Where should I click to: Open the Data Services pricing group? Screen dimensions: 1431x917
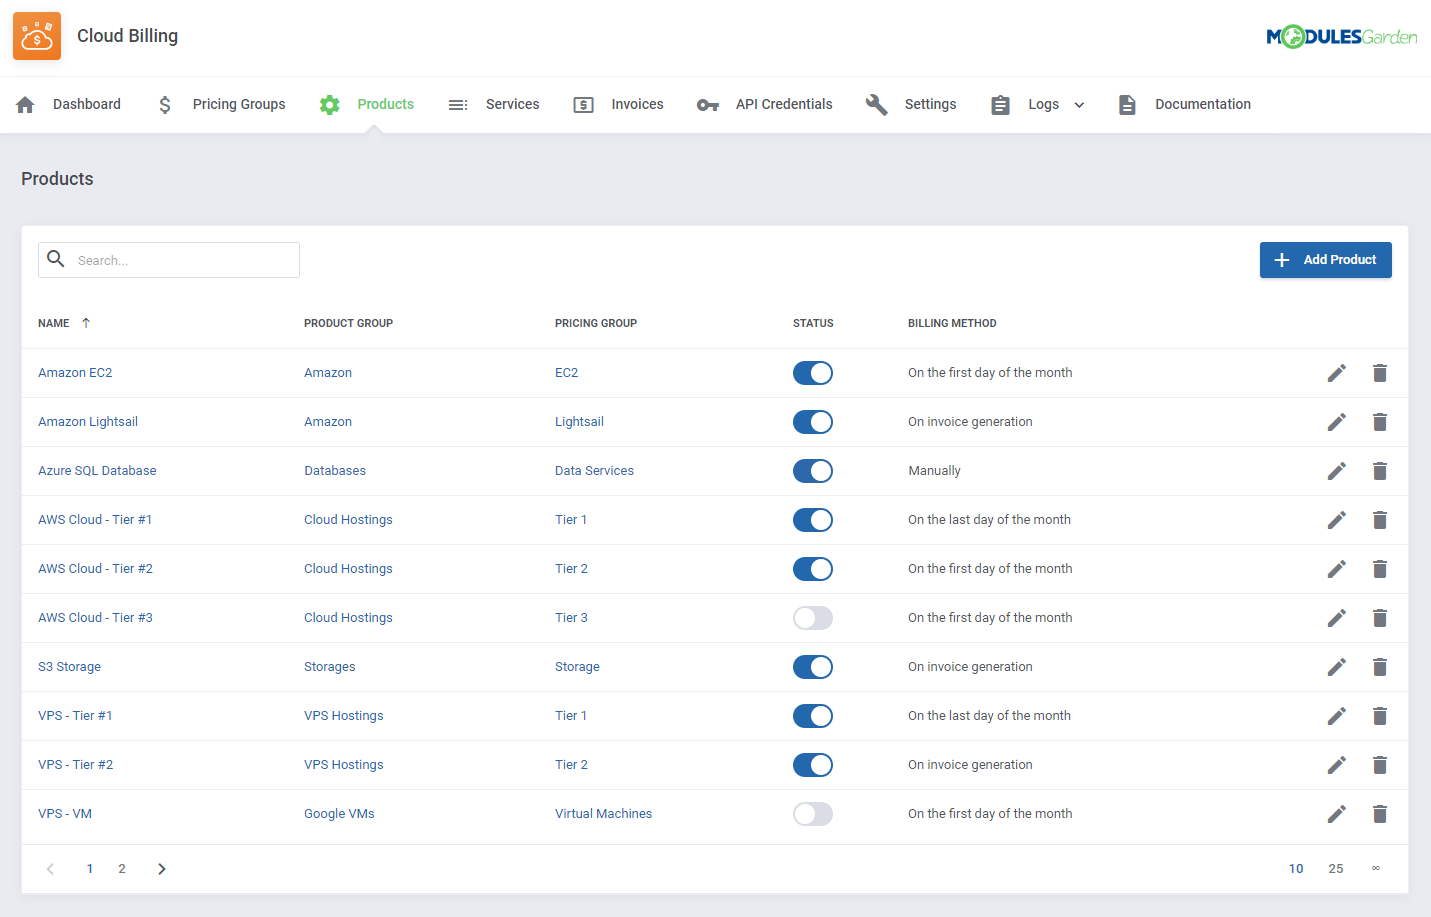pos(594,471)
